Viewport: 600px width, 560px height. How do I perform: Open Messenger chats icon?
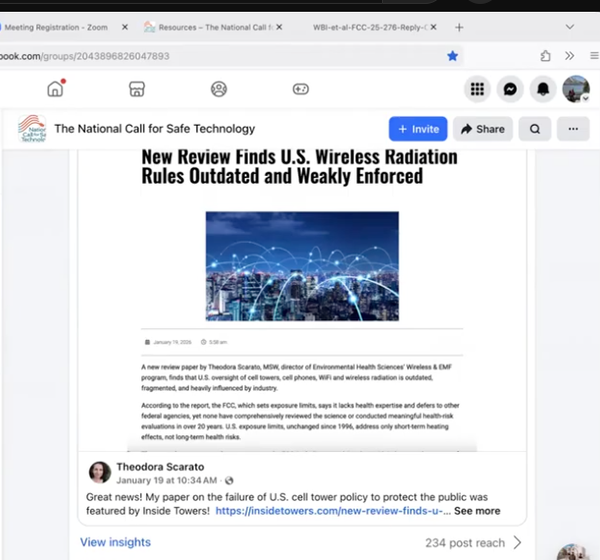coord(511,89)
